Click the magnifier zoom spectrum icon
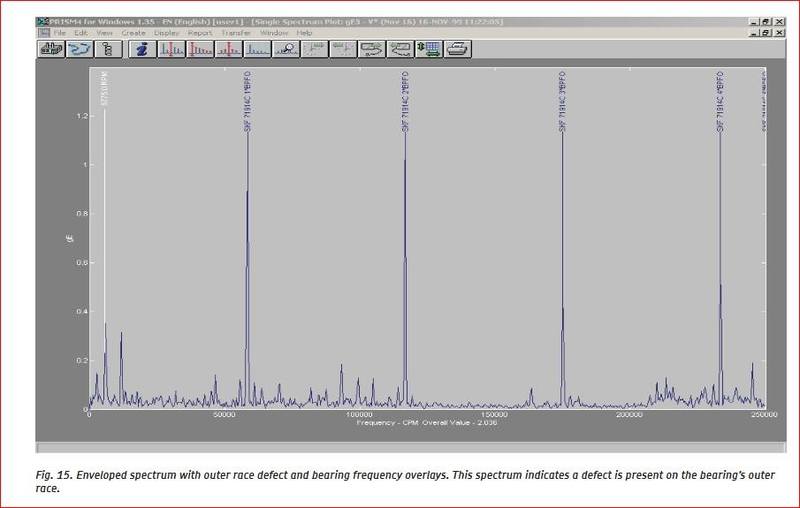The width and height of the screenshot is (800, 508). tap(285, 48)
